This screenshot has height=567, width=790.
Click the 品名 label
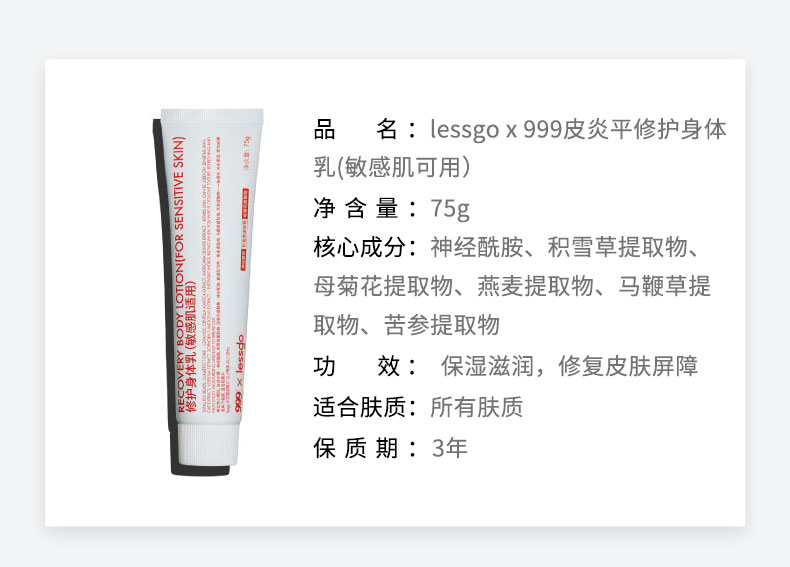(355, 130)
